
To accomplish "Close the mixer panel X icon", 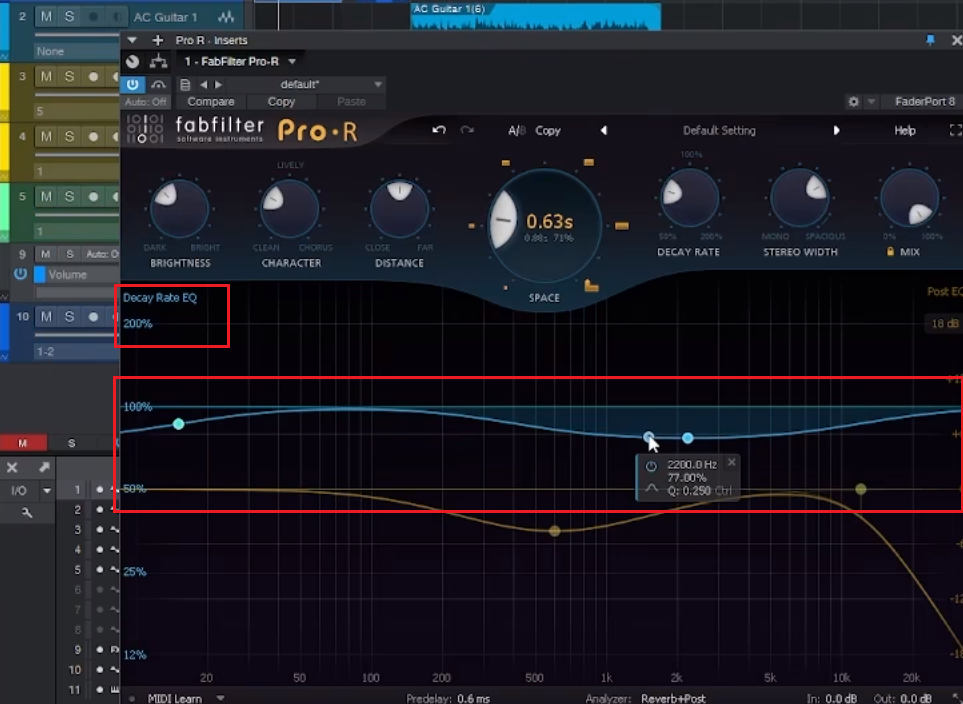I will tap(12, 467).
